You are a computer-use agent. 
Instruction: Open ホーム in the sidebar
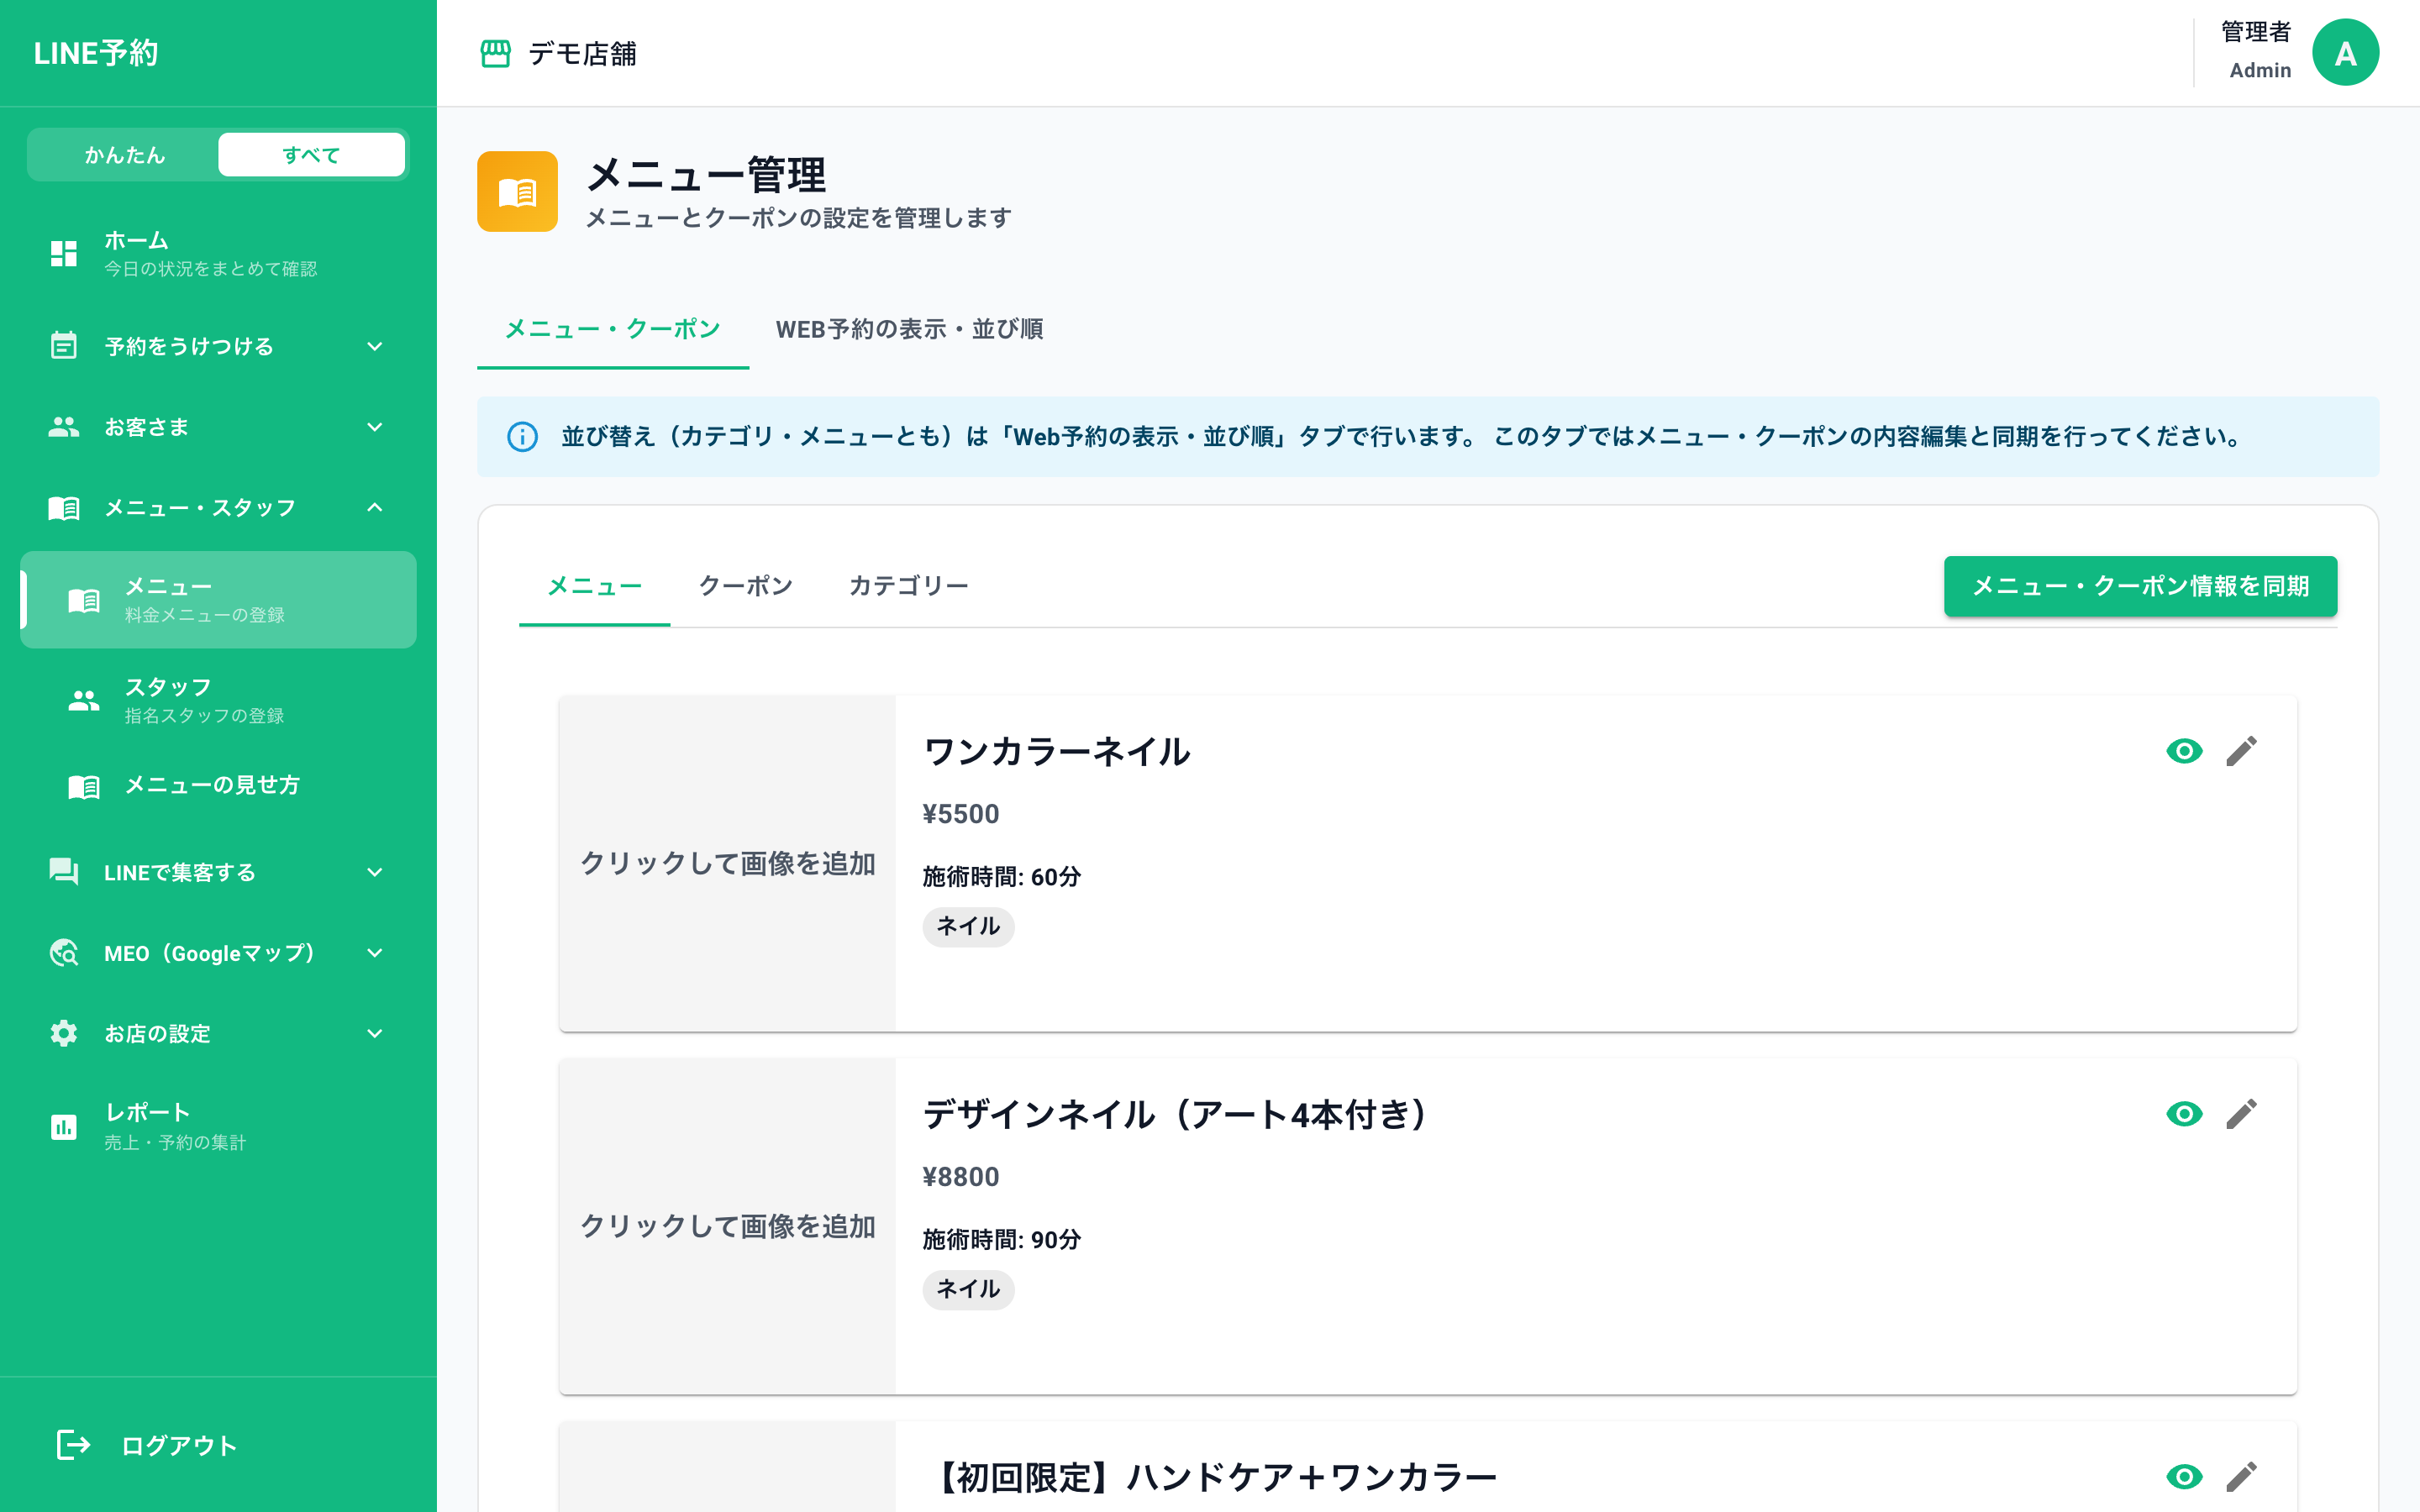(218, 253)
